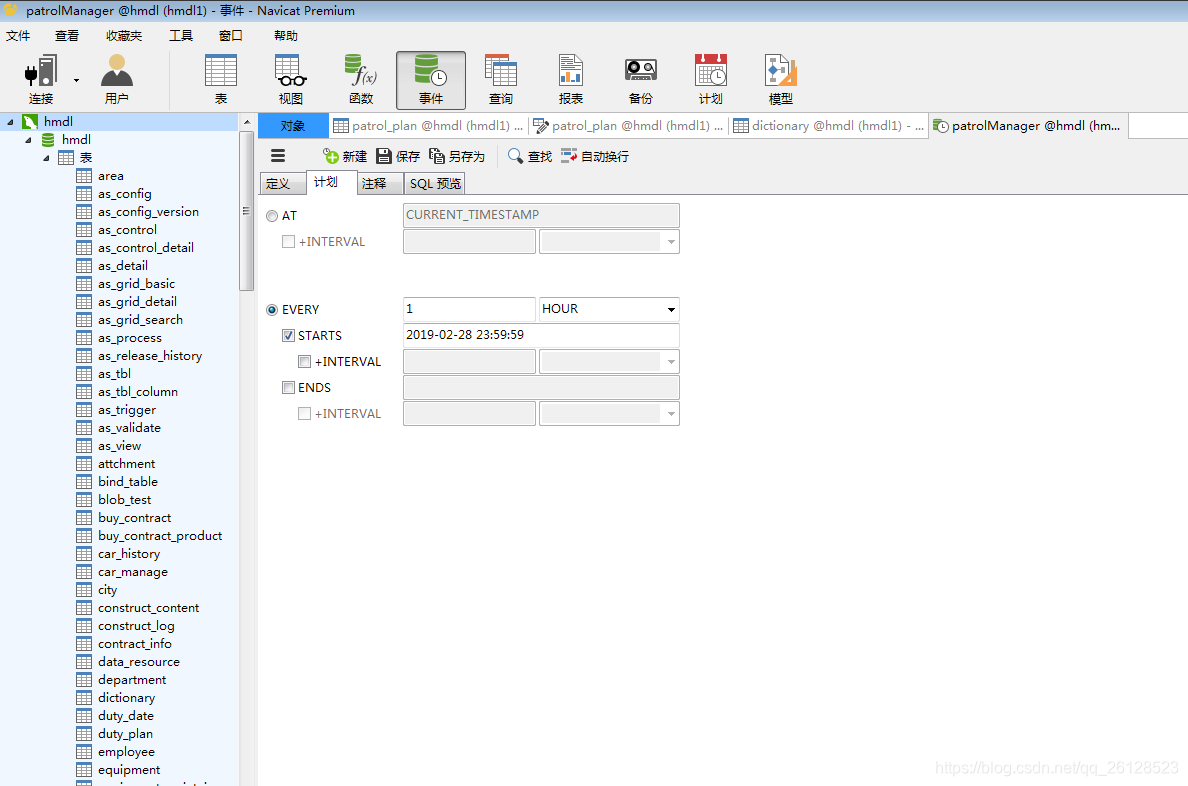
Task: Click the 查找 find button
Action: point(530,156)
